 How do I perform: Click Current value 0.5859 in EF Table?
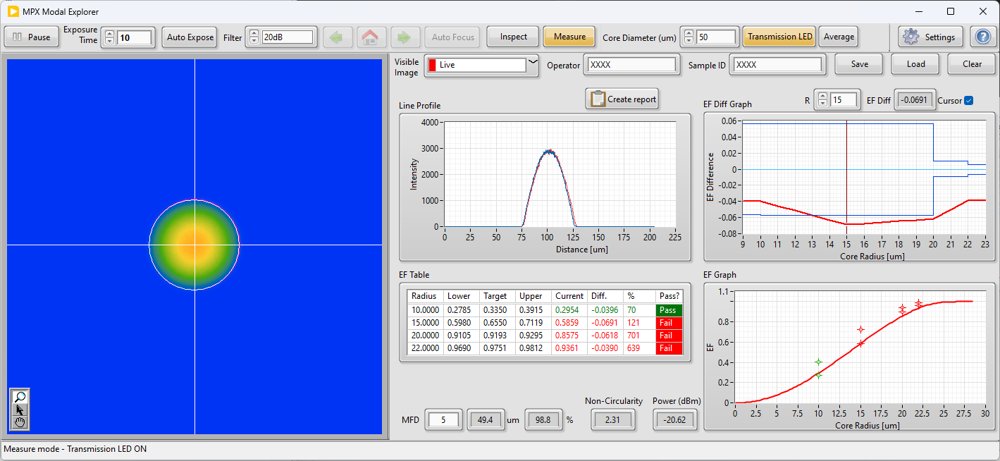click(567, 323)
